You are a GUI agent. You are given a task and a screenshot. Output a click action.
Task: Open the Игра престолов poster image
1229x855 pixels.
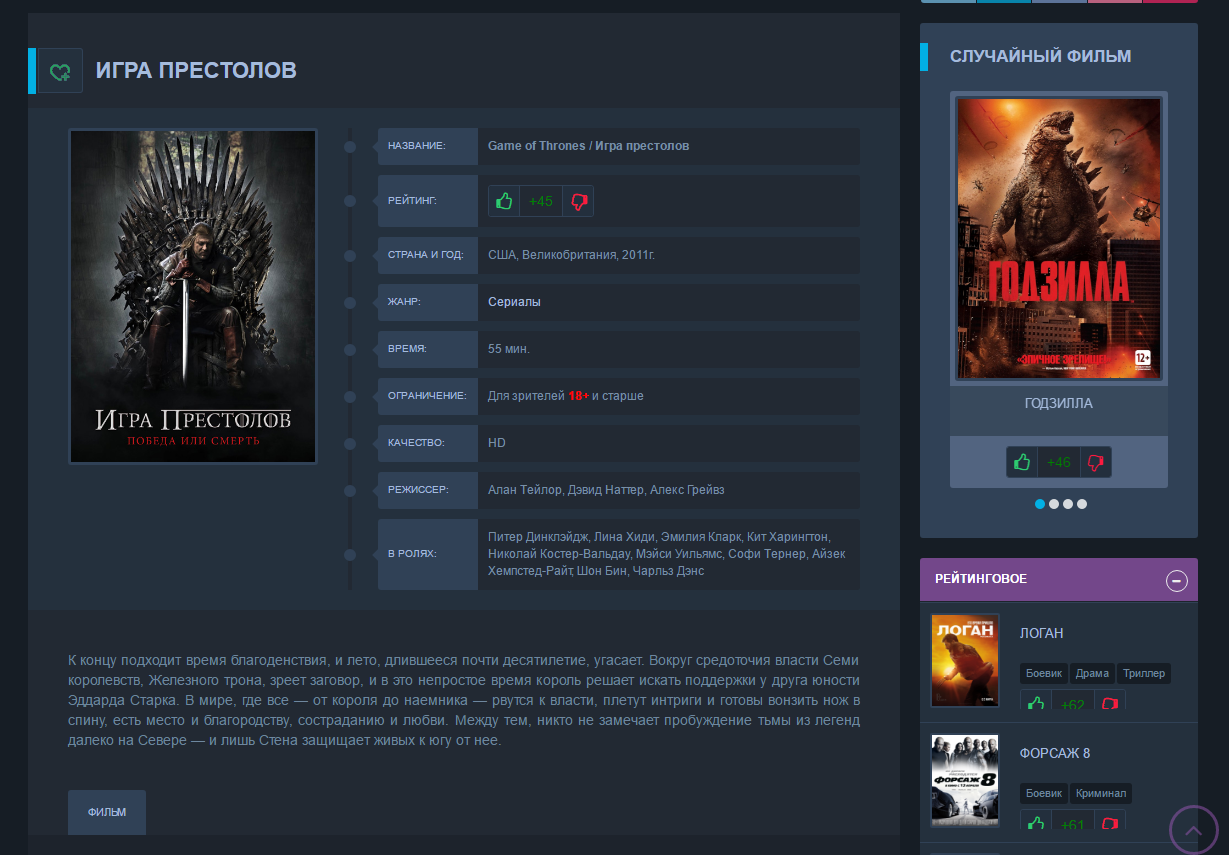[193, 297]
